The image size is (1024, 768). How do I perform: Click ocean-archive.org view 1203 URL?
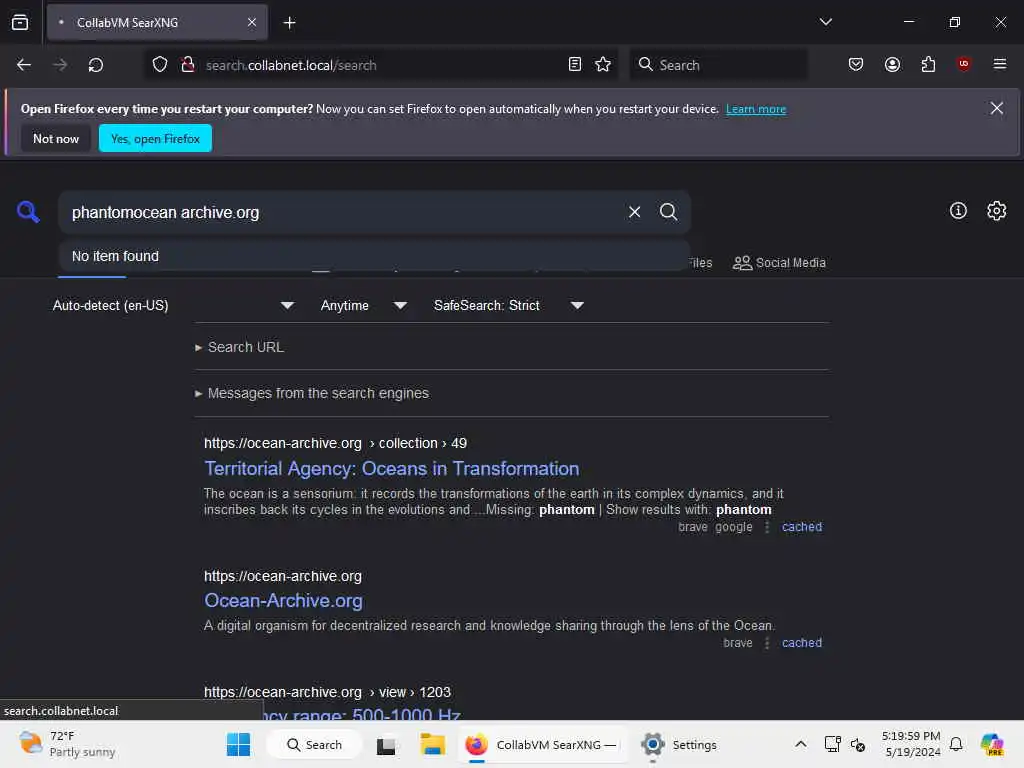[327, 692]
